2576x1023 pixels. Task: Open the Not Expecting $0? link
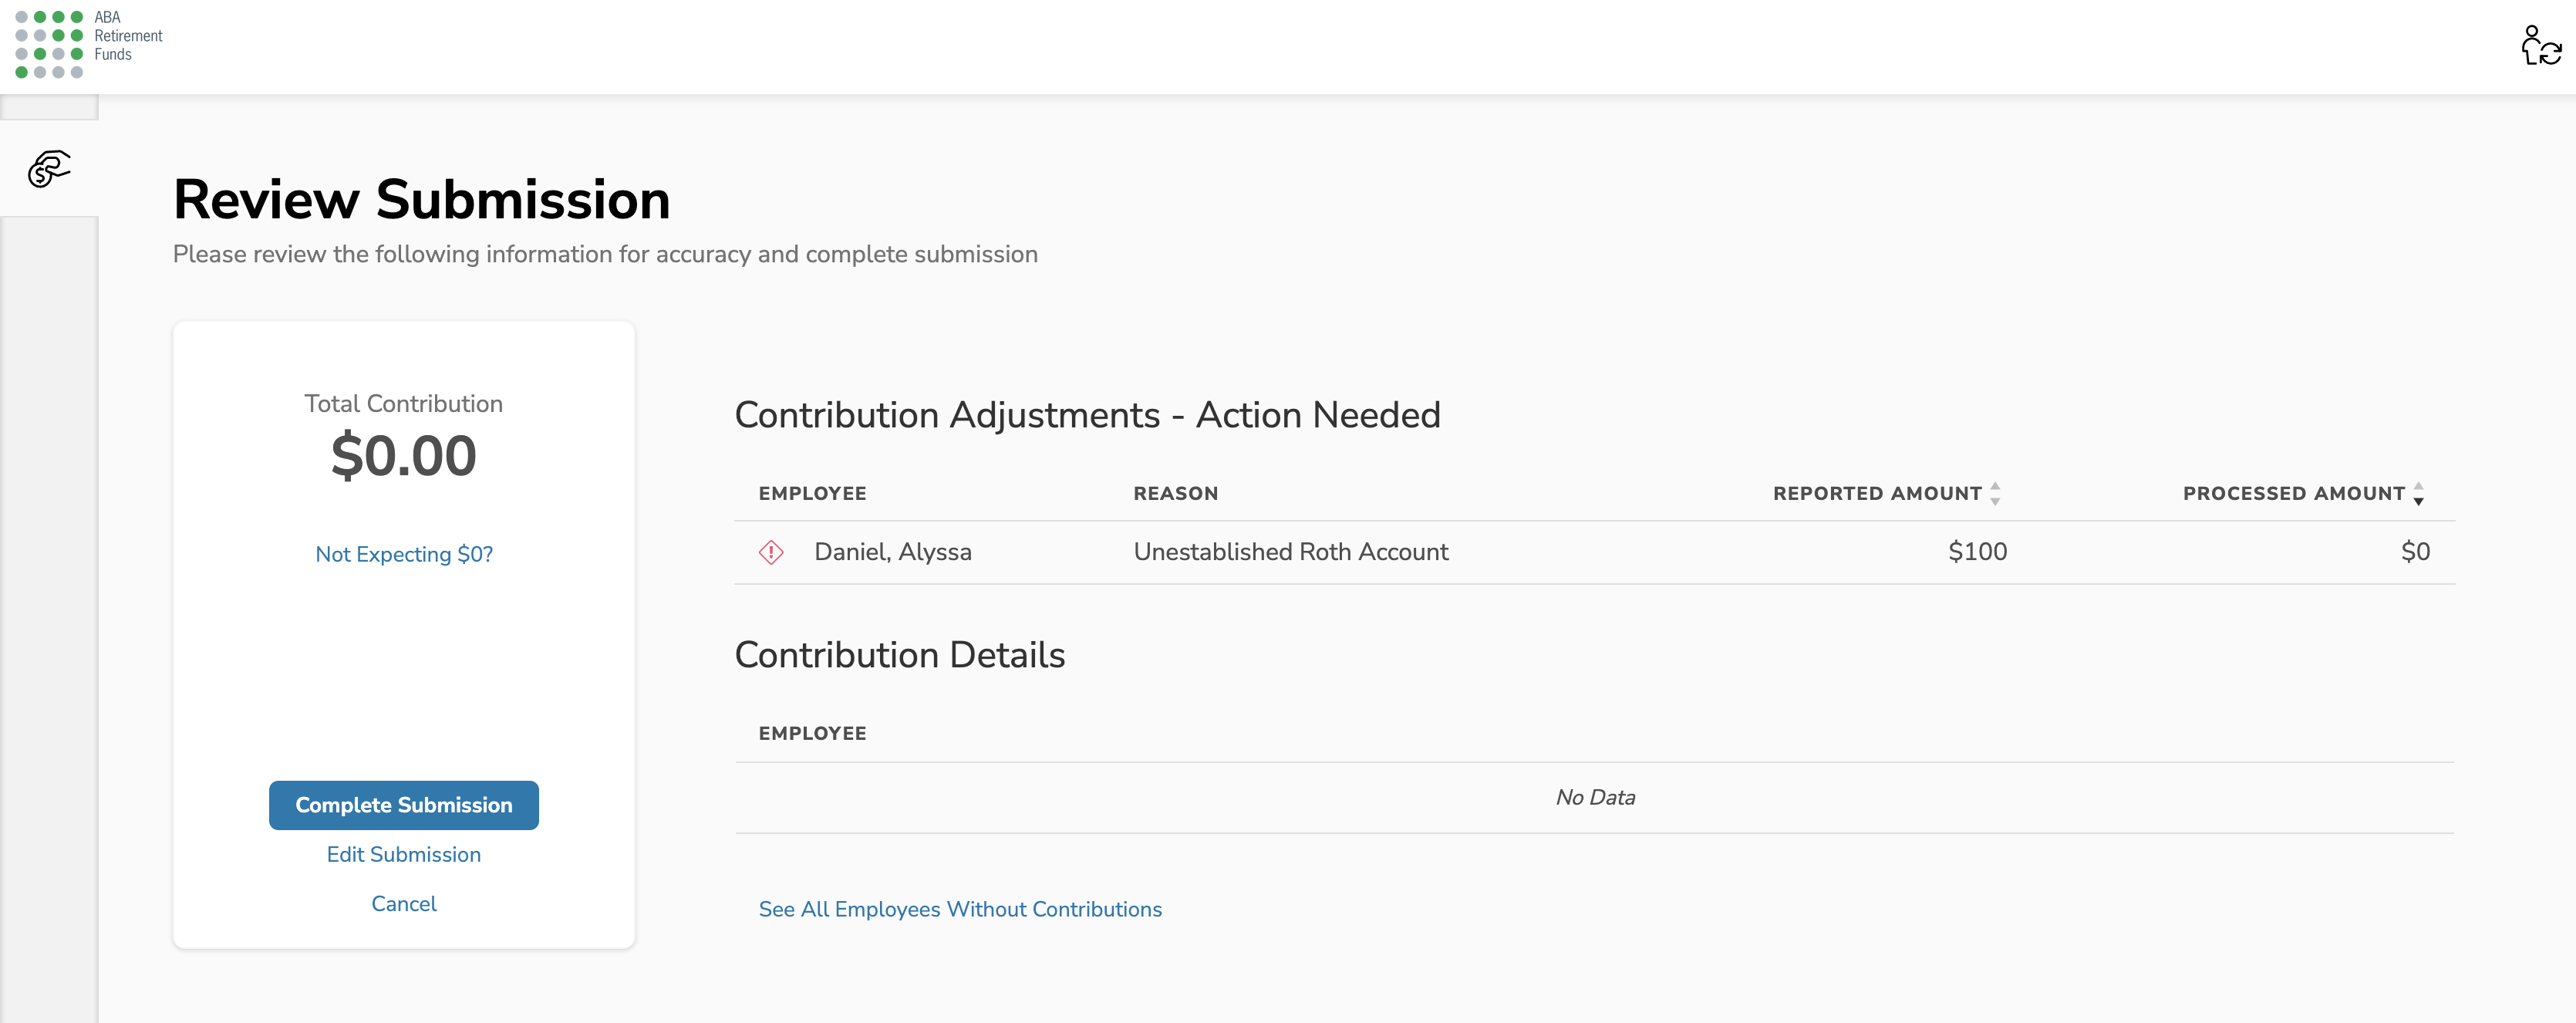404,554
